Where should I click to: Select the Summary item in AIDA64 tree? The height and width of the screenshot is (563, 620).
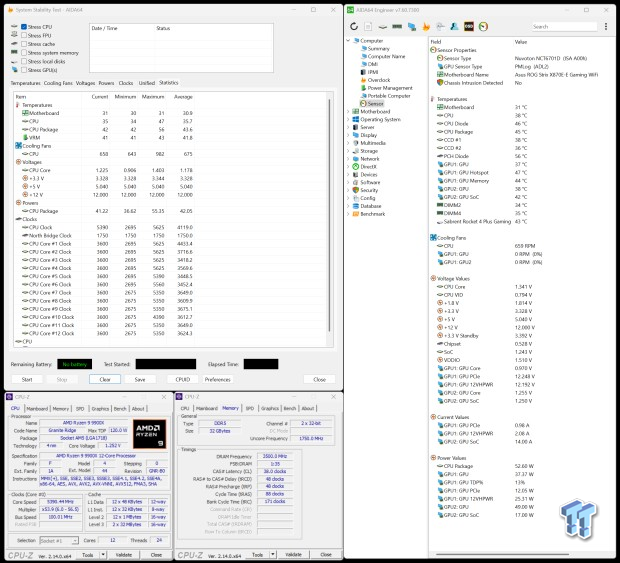point(378,49)
